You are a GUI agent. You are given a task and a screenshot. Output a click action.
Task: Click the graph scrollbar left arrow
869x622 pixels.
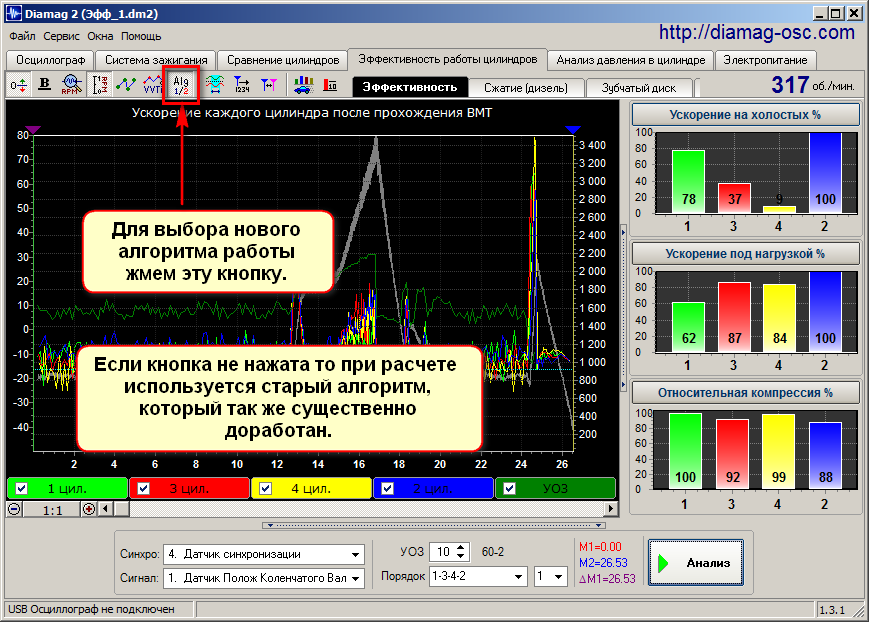tap(105, 509)
